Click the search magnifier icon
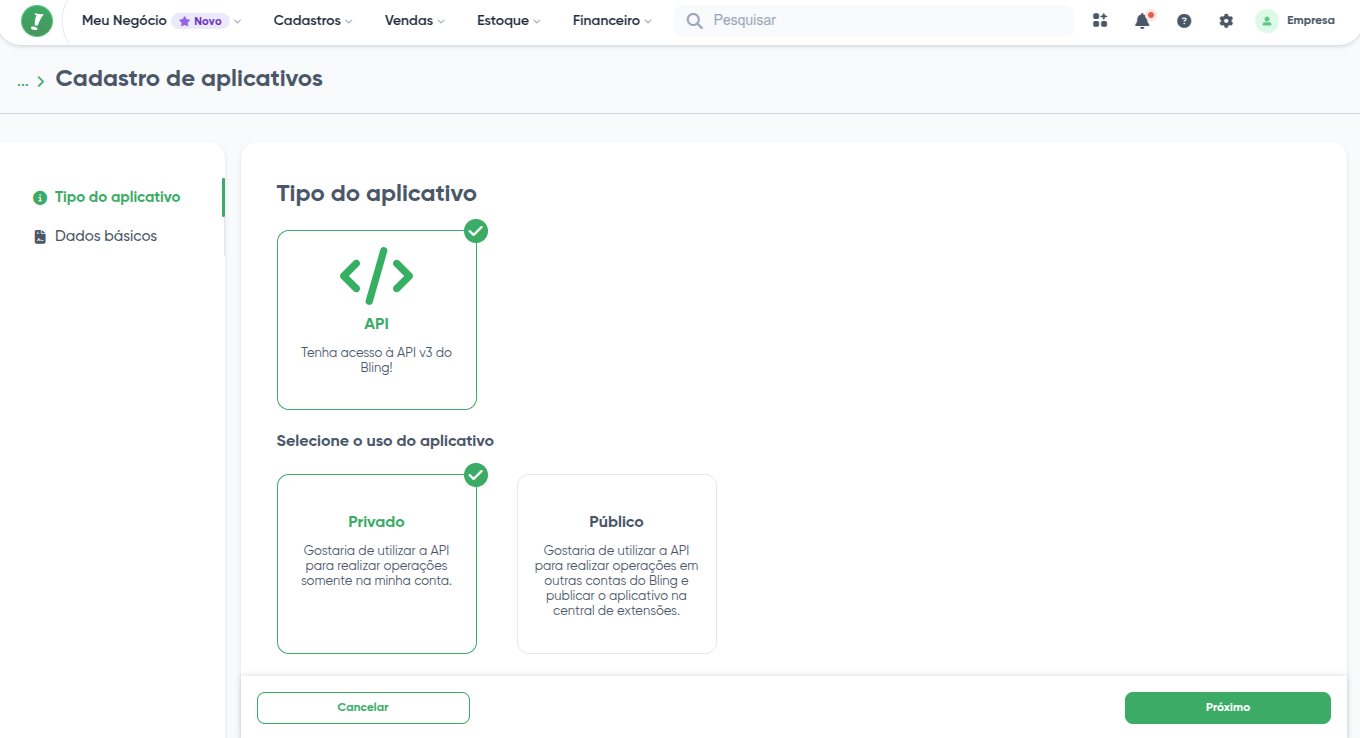Screen dimensions: 1360x738 pos(694,21)
